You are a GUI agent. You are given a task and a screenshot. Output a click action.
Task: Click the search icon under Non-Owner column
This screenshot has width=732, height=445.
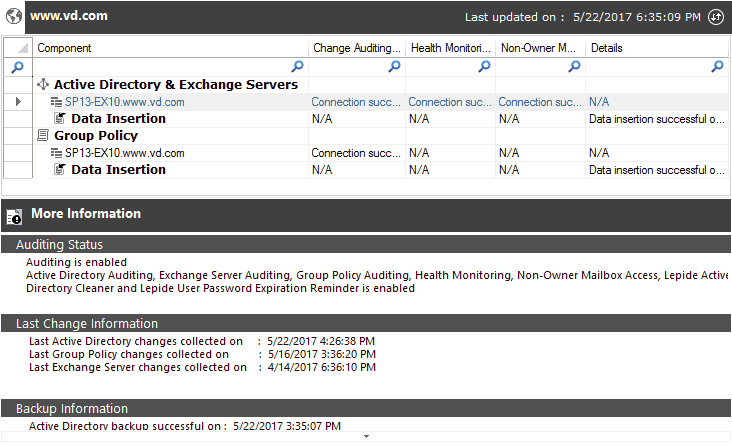point(574,66)
